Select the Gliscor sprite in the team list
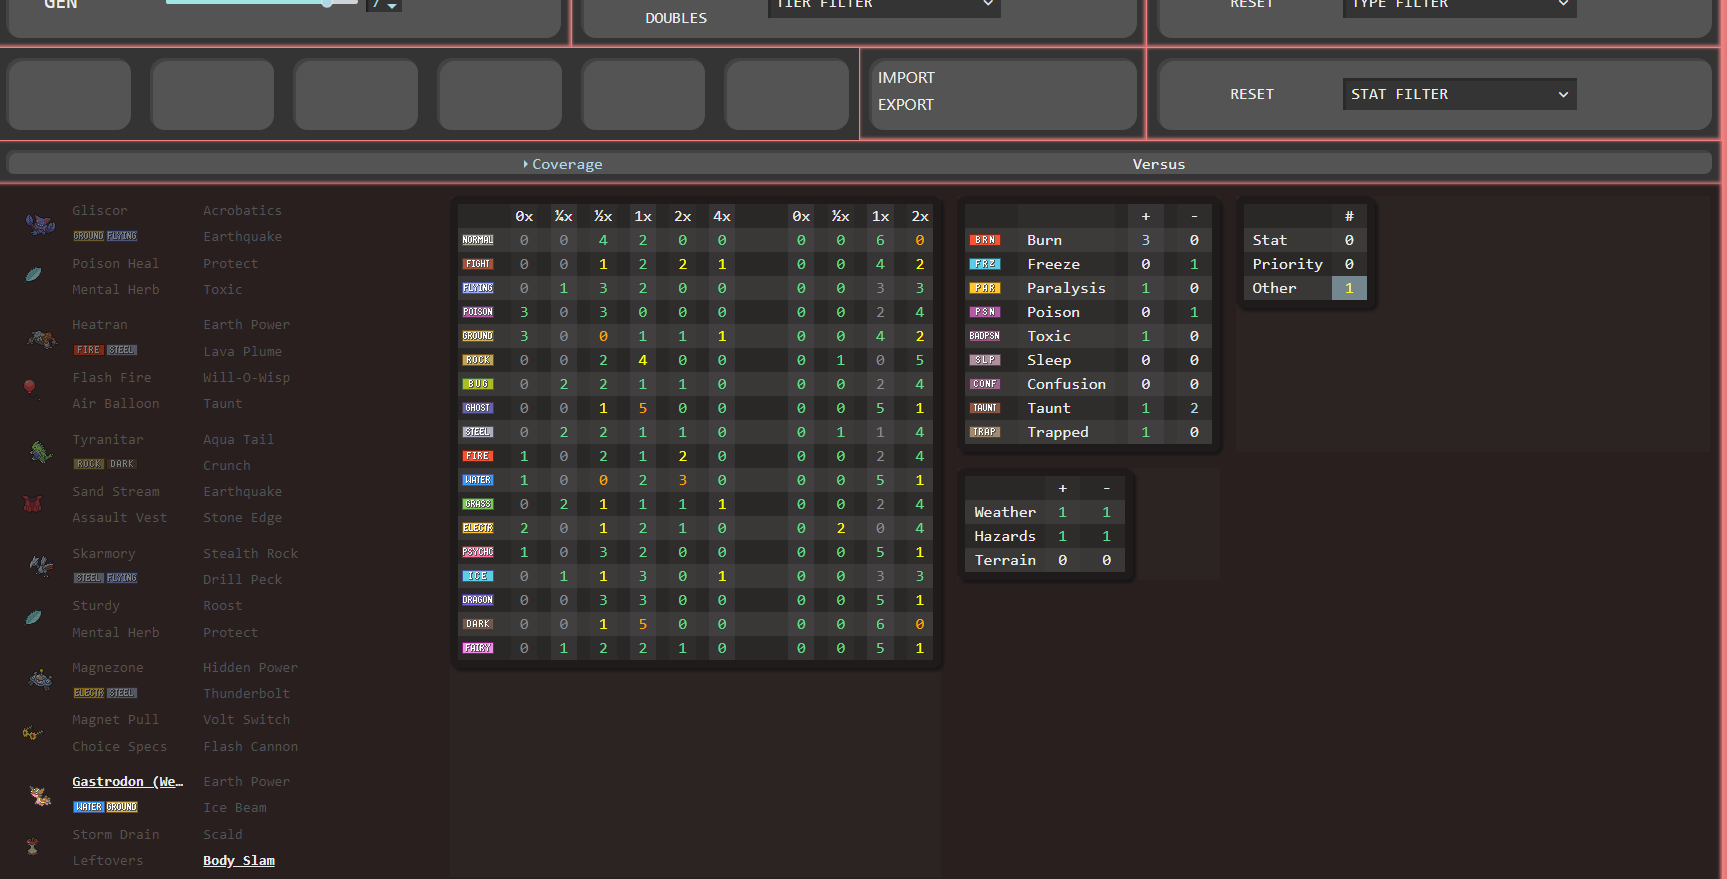The height and width of the screenshot is (879, 1727). coord(40,224)
